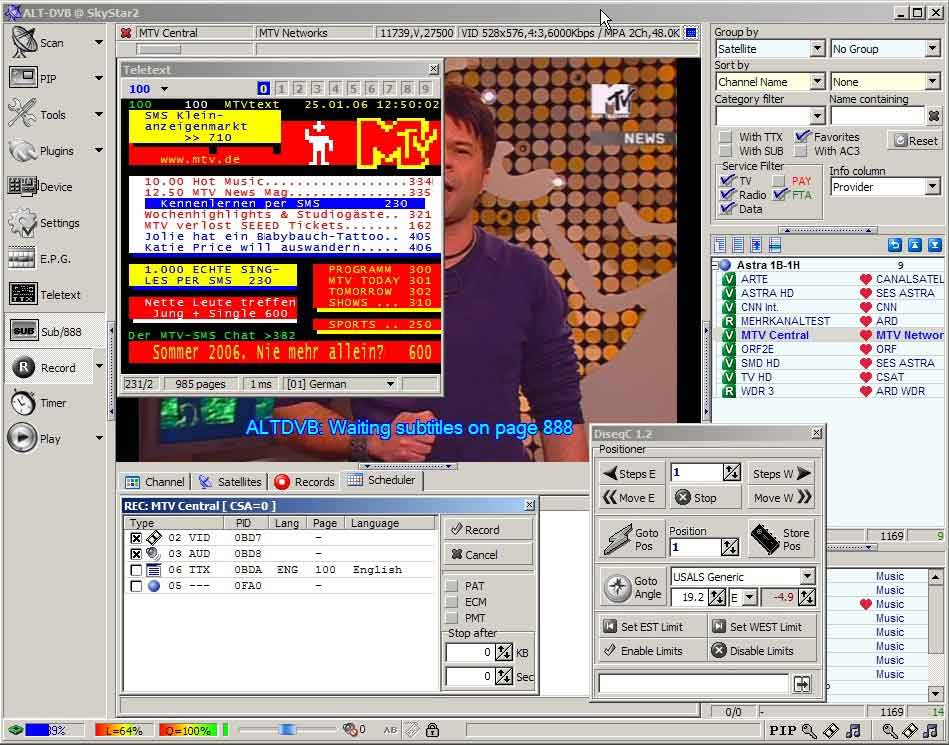
Task: Click the first list view icon above channels
Action: pos(720,245)
